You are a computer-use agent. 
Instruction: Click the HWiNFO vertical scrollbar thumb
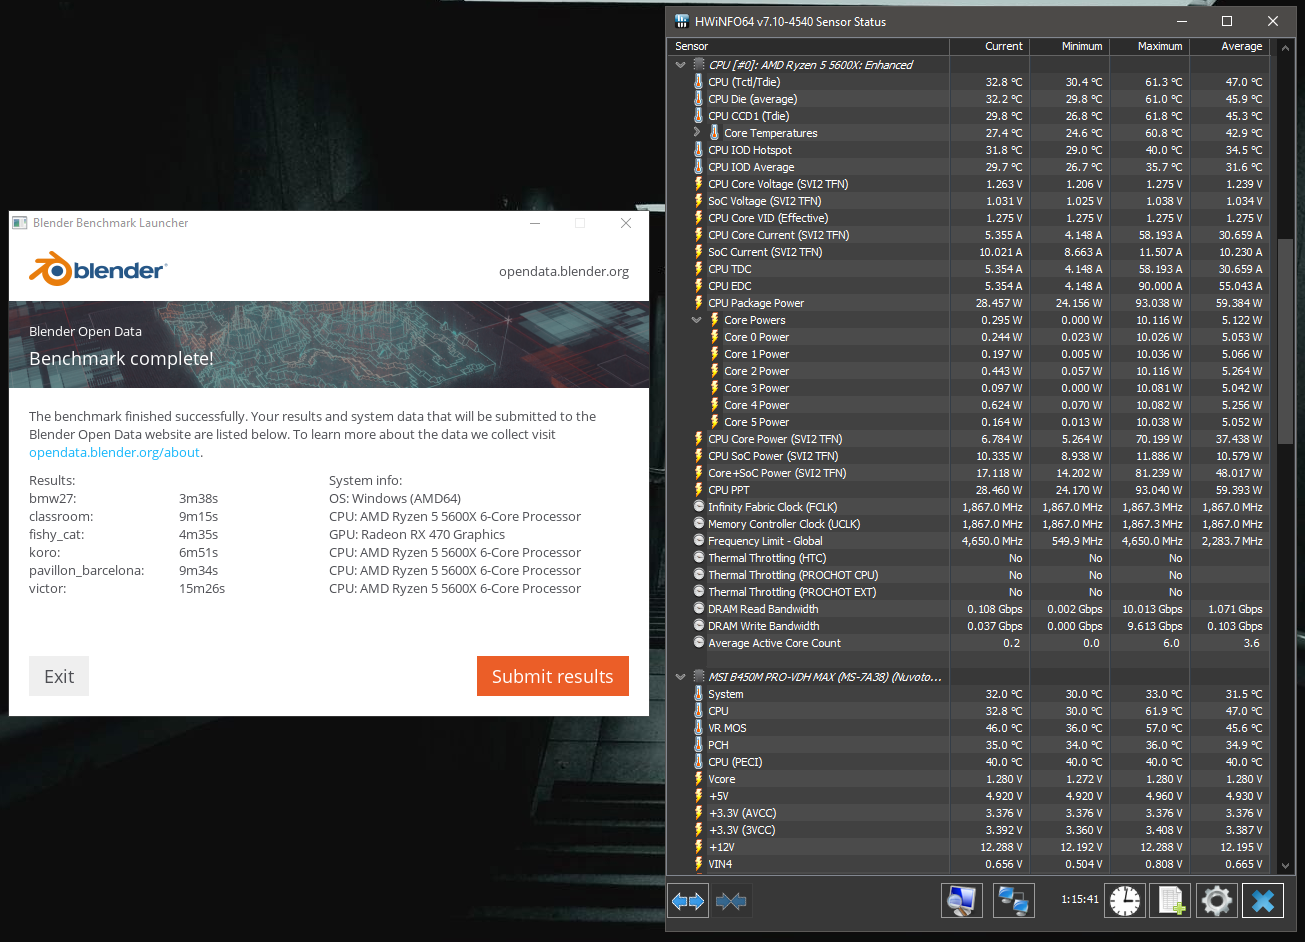click(x=1285, y=340)
